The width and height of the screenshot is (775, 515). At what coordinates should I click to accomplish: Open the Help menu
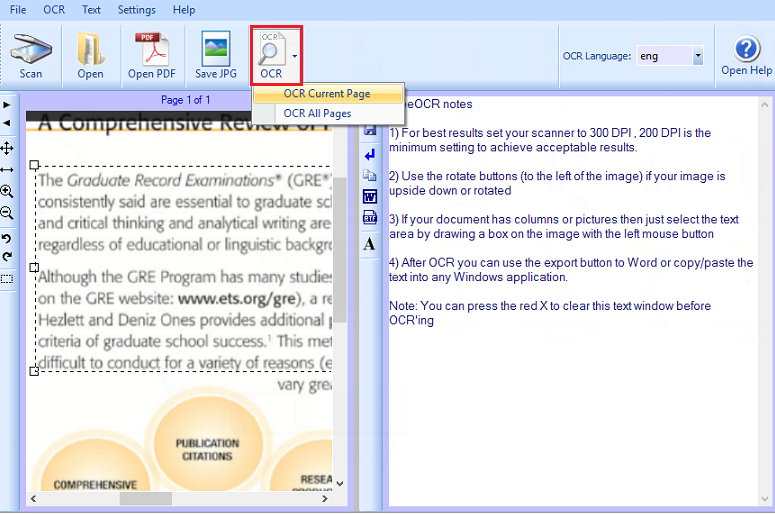(x=184, y=9)
